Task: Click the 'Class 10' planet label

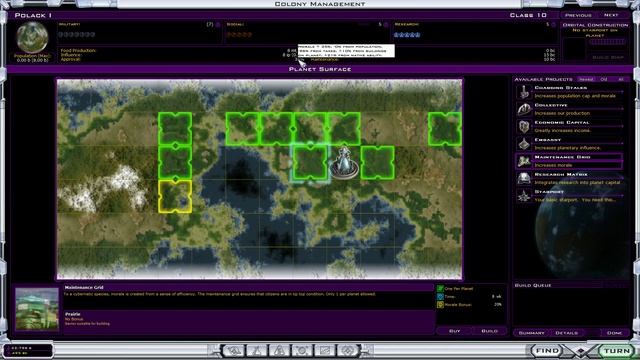Action: [x=528, y=15]
